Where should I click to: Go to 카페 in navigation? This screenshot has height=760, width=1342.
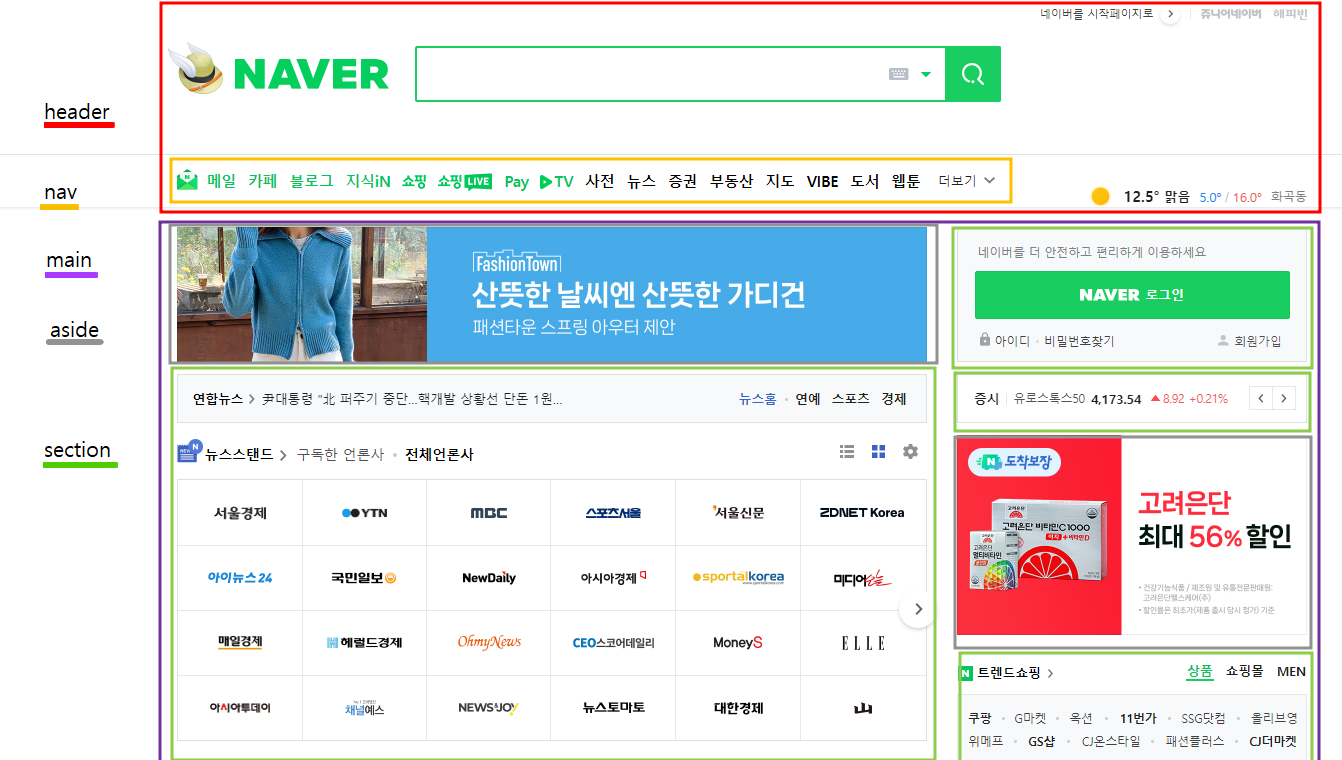(x=263, y=181)
